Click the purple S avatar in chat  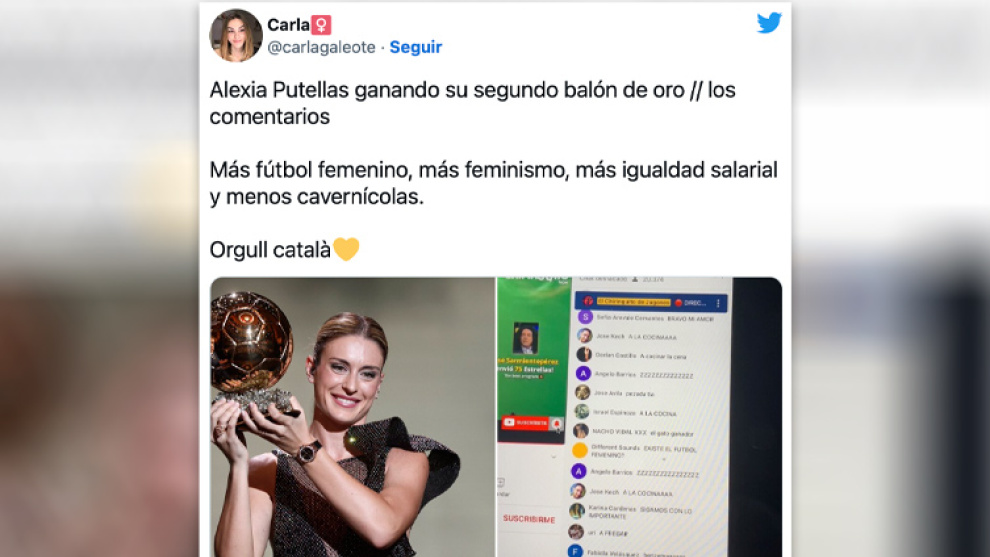tap(585, 317)
